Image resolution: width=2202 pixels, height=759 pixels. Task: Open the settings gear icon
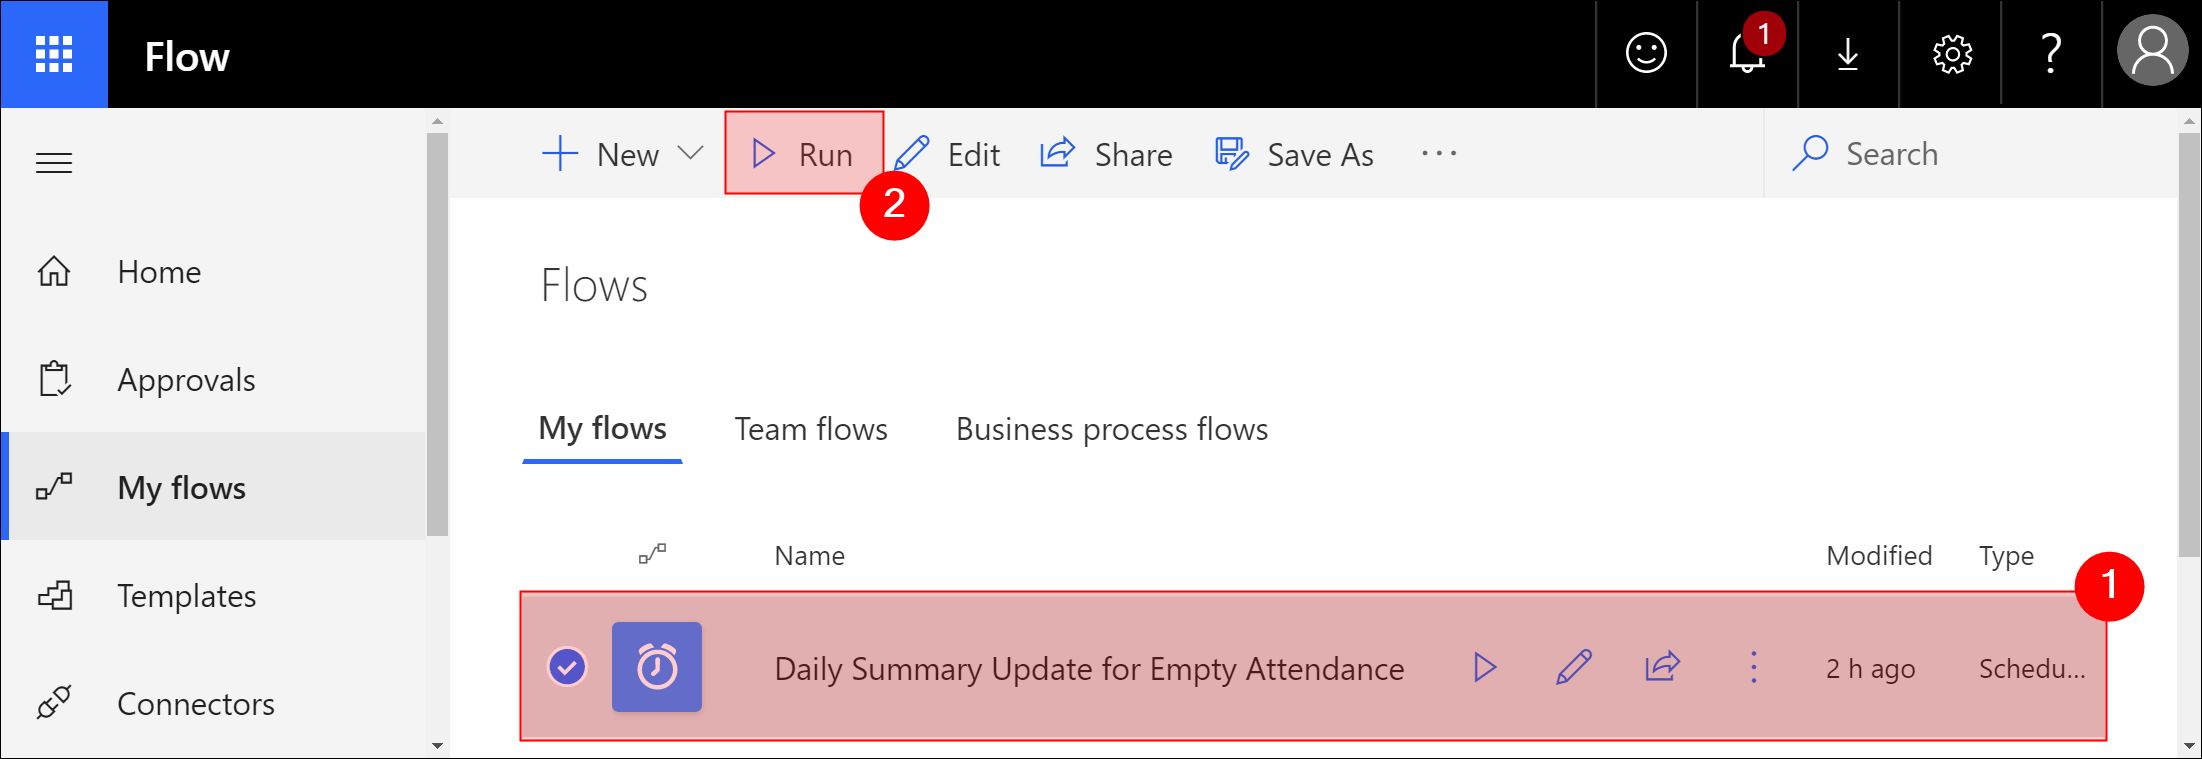coord(1951,53)
